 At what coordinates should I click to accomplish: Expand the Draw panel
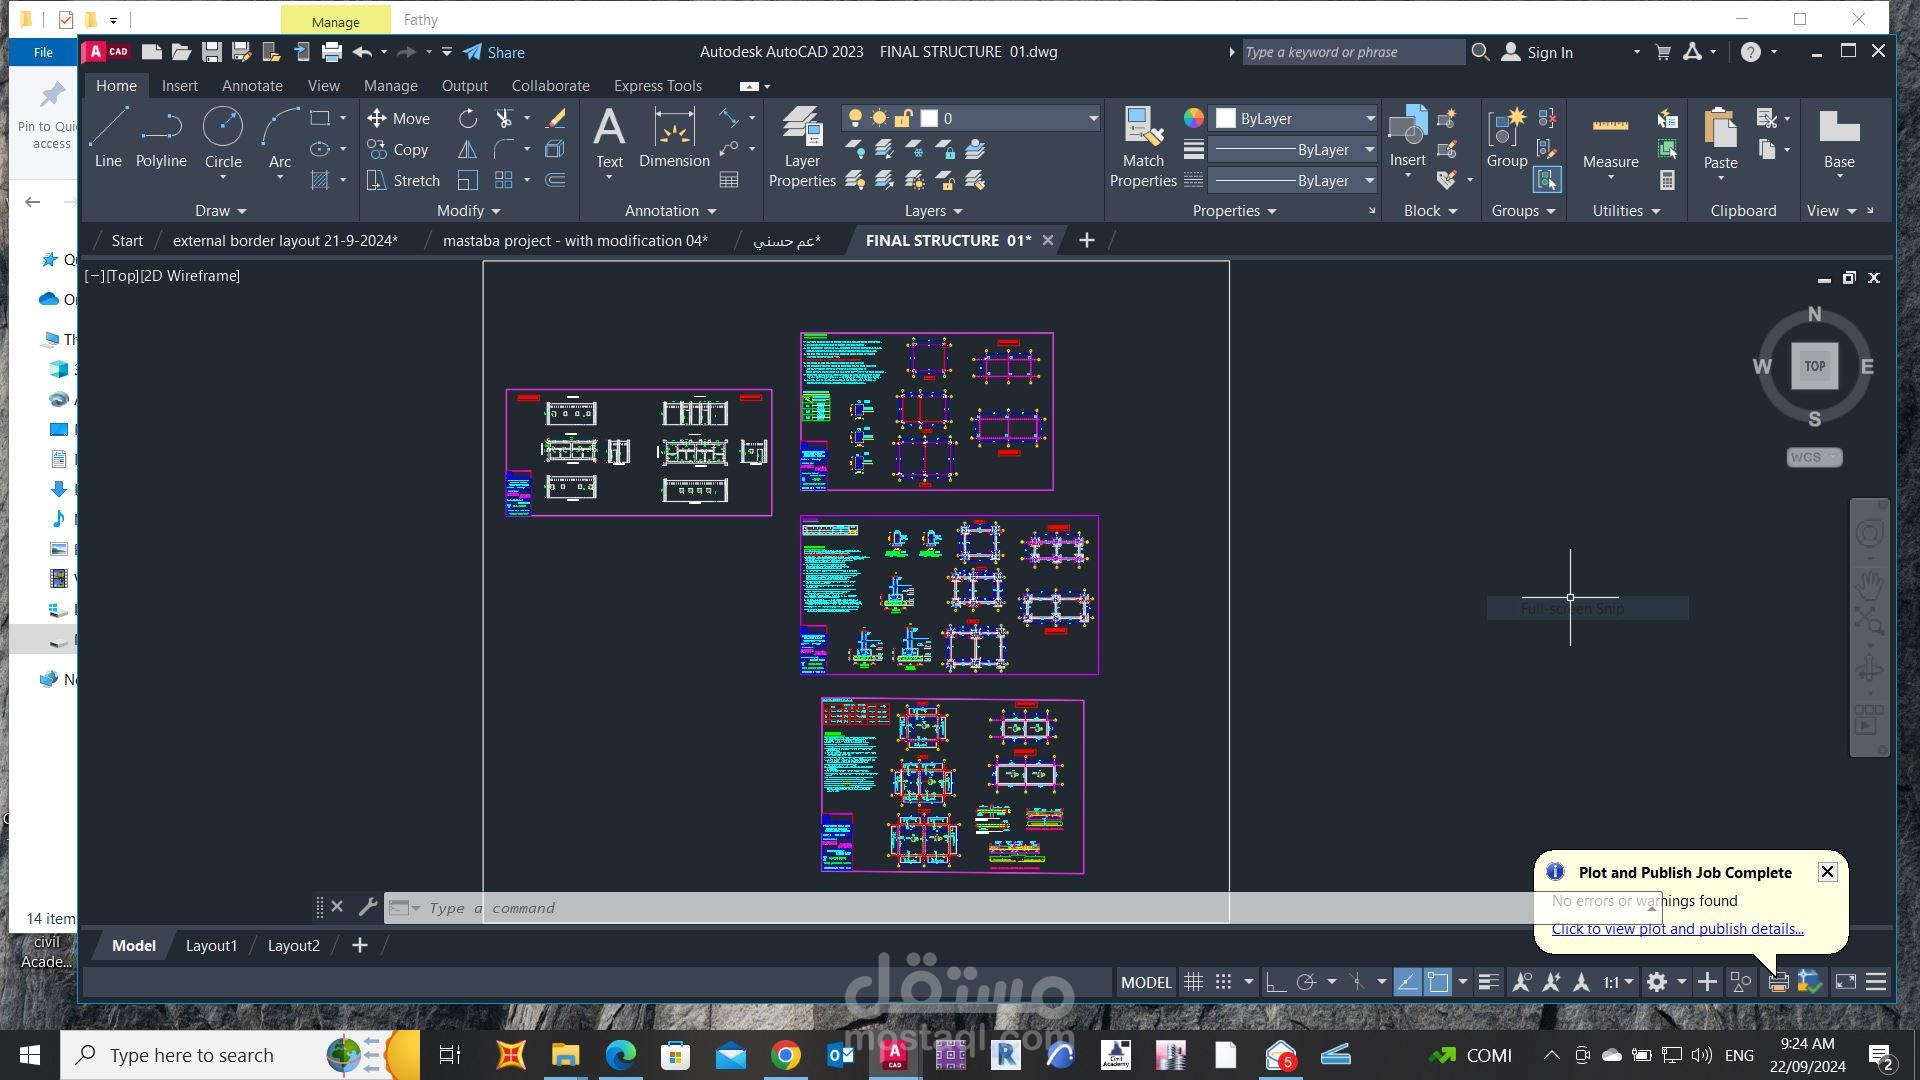point(221,210)
